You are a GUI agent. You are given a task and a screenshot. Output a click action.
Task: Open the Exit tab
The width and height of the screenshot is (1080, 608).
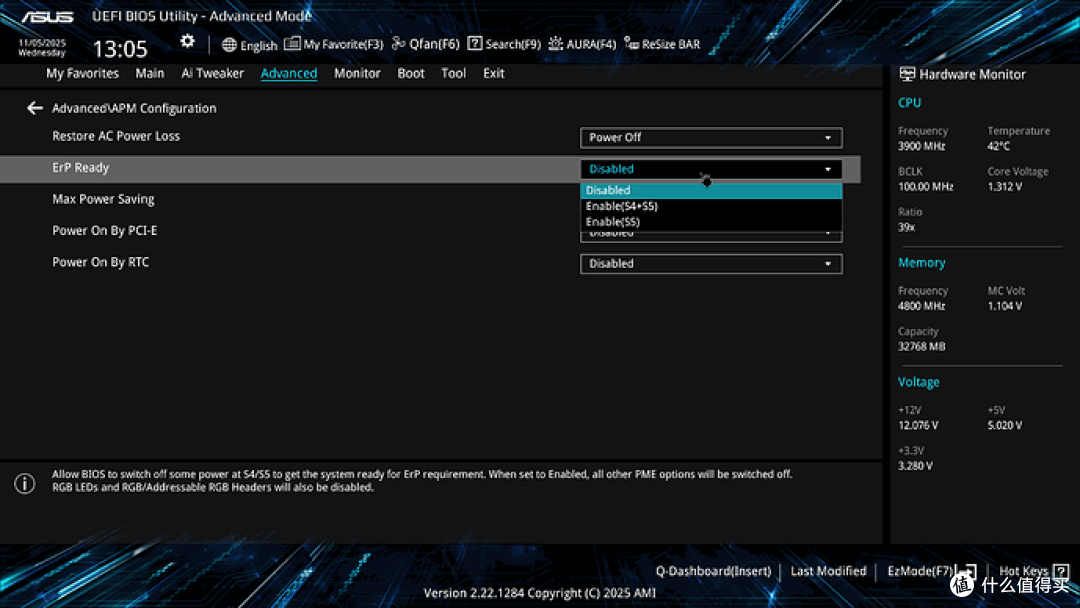tap(493, 73)
